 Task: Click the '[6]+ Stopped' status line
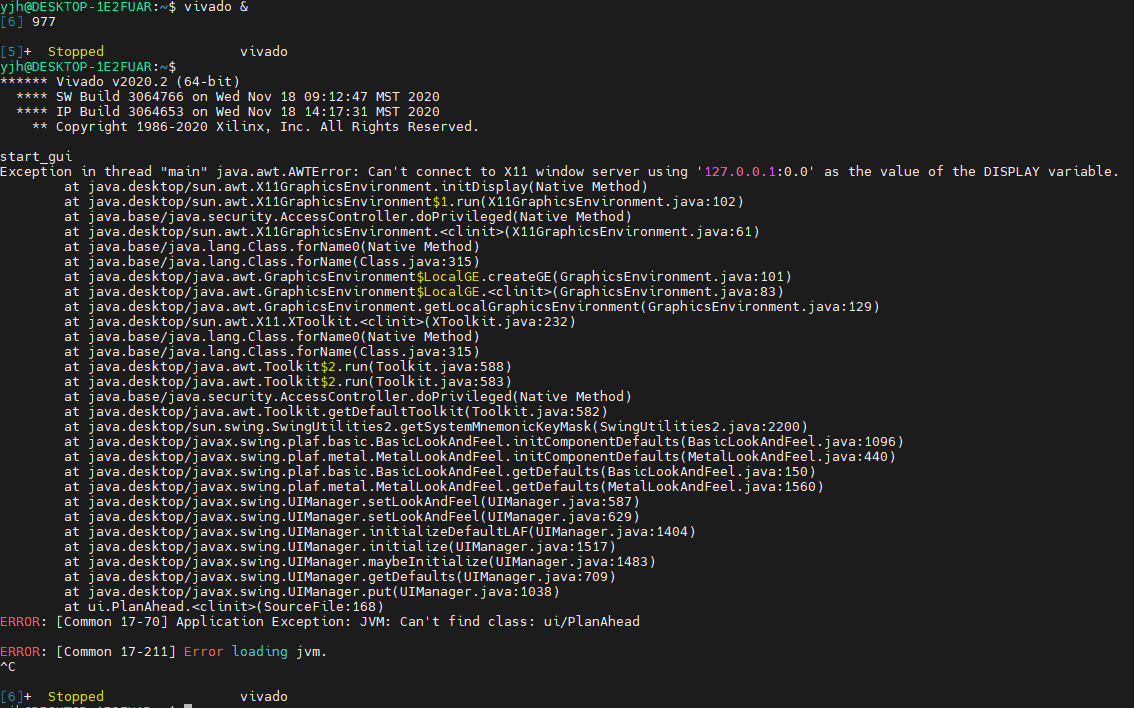tap(144, 696)
